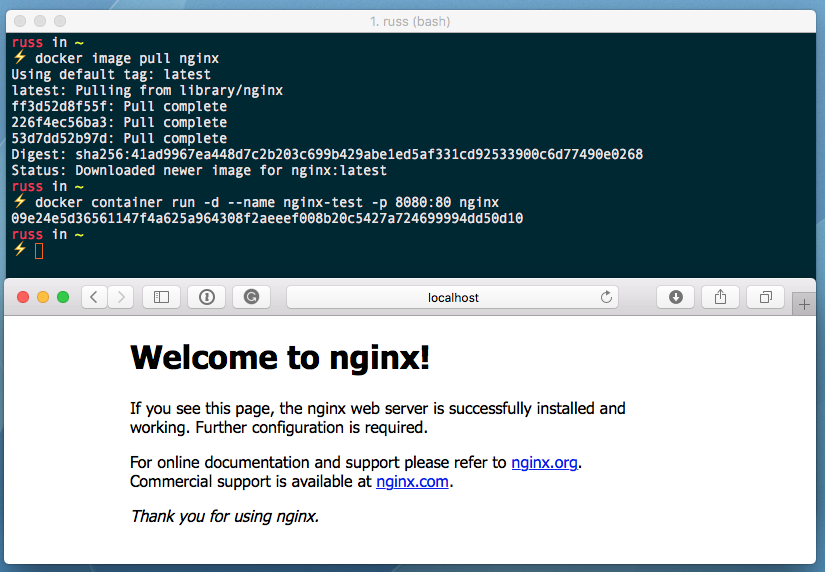Image resolution: width=825 pixels, height=572 pixels.
Task: Minimize the Safari window
Action: tap(43, 297)
